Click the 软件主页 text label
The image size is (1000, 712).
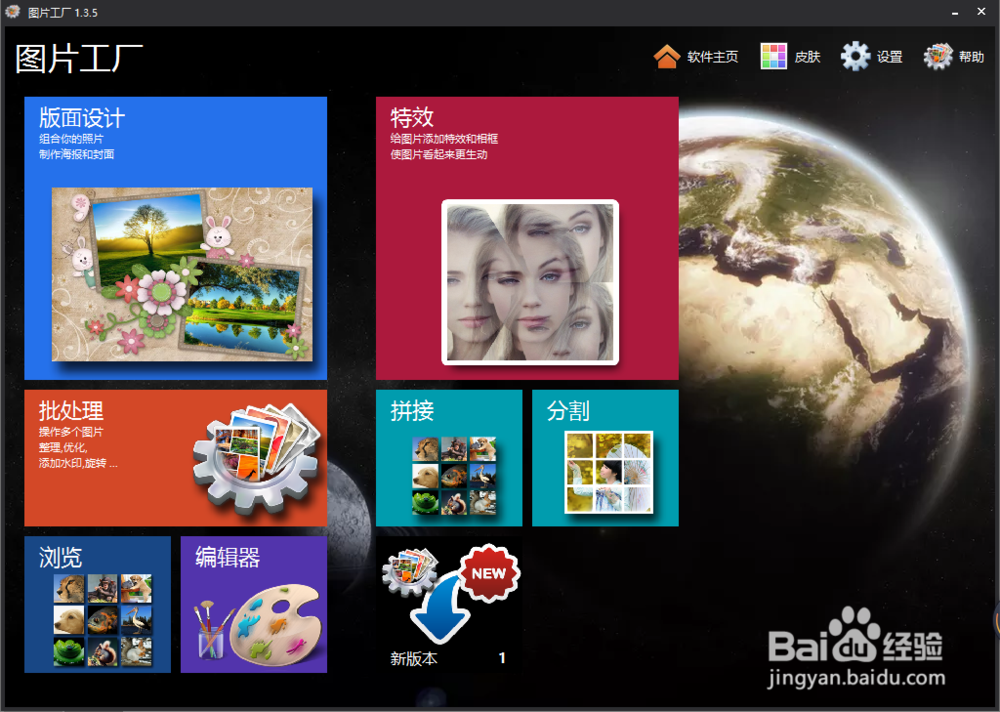click(x=712, y=57)
